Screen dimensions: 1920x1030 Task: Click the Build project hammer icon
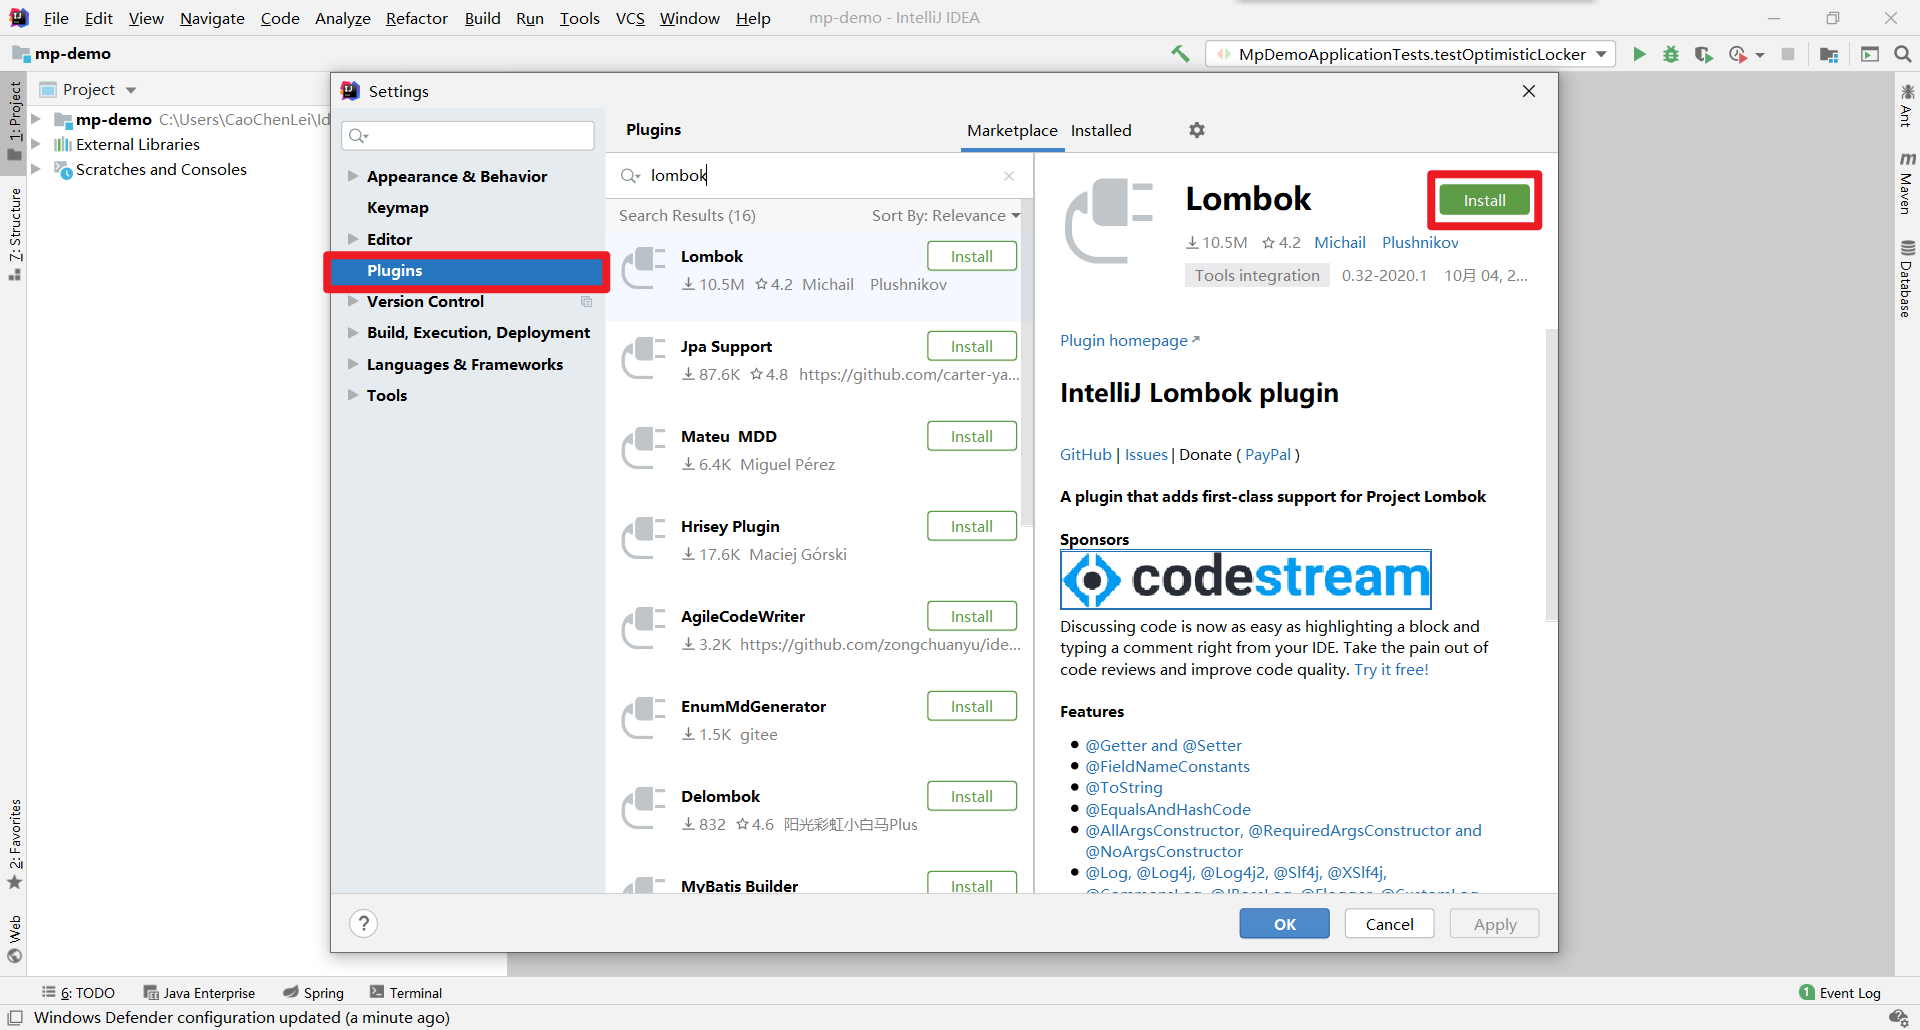tap(1180, 54)
